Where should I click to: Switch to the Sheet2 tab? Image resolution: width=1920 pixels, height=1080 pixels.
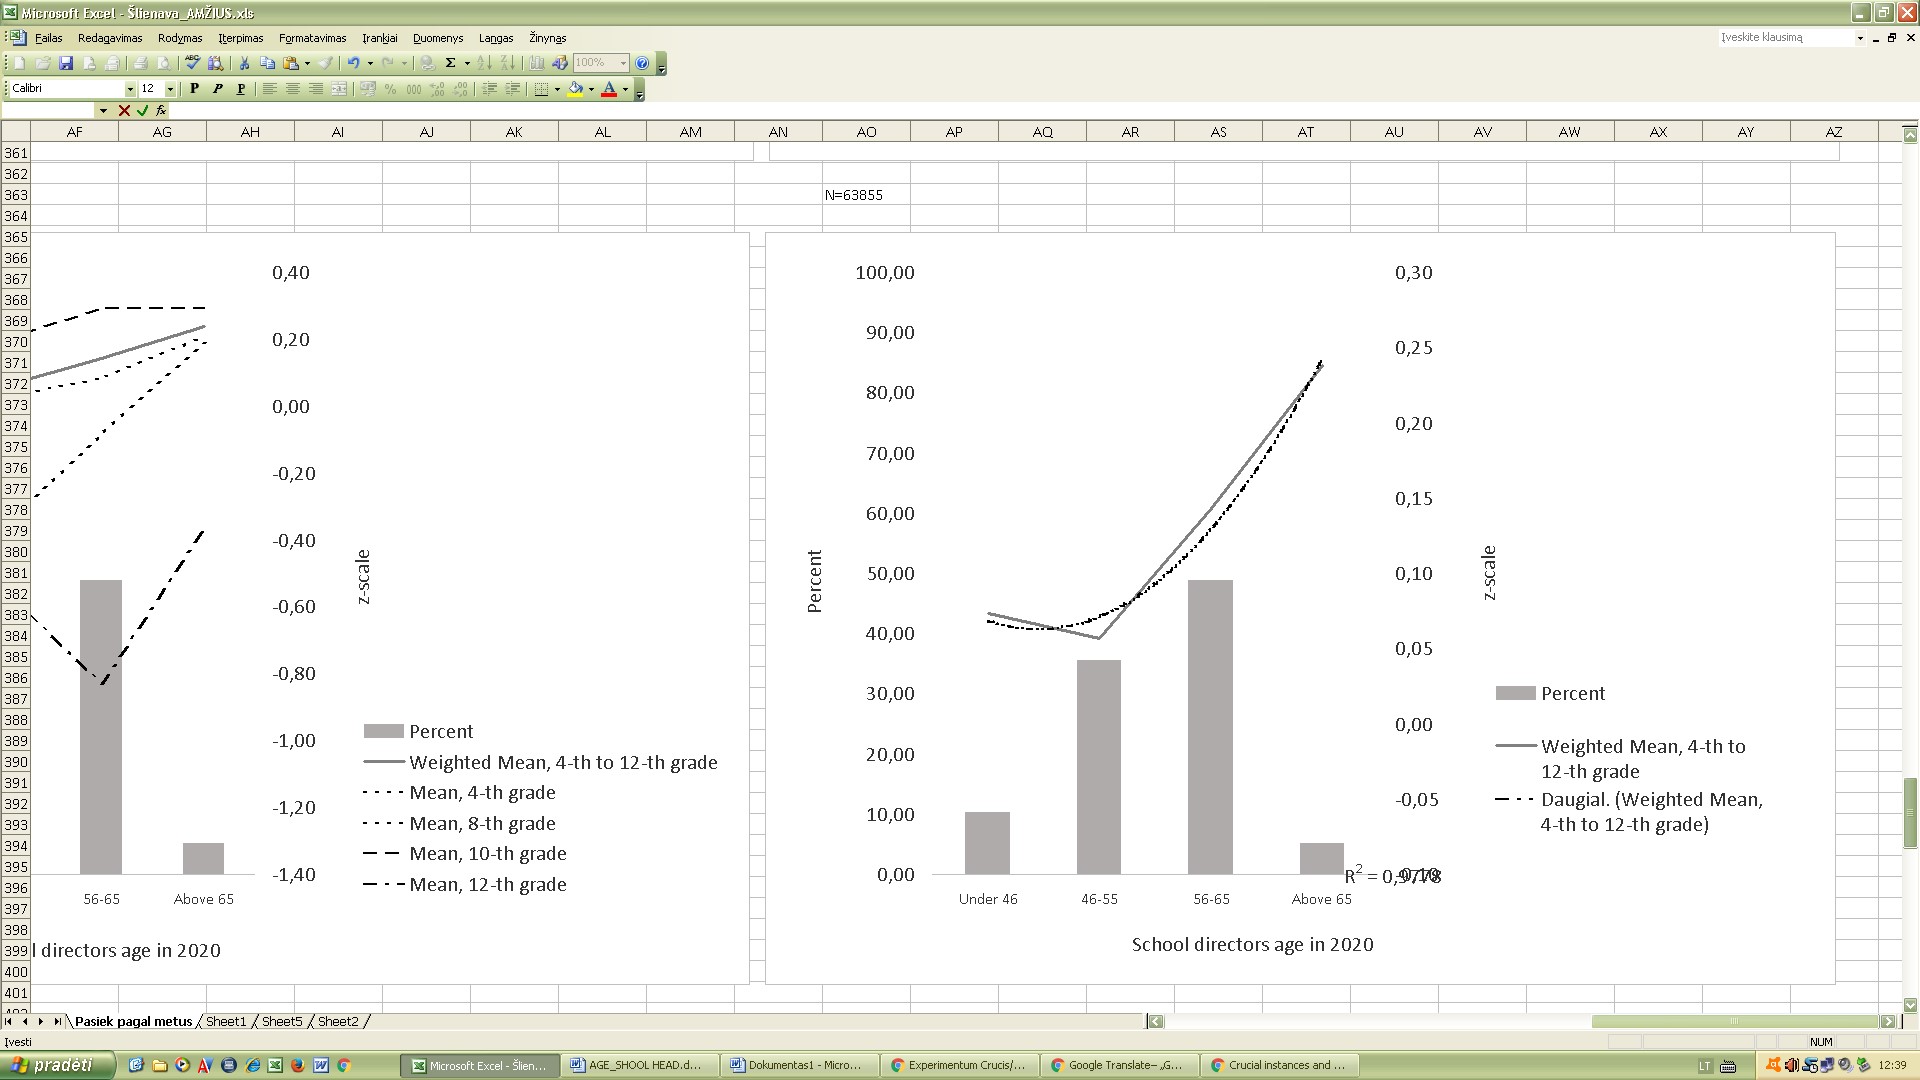pos(338,1021)
